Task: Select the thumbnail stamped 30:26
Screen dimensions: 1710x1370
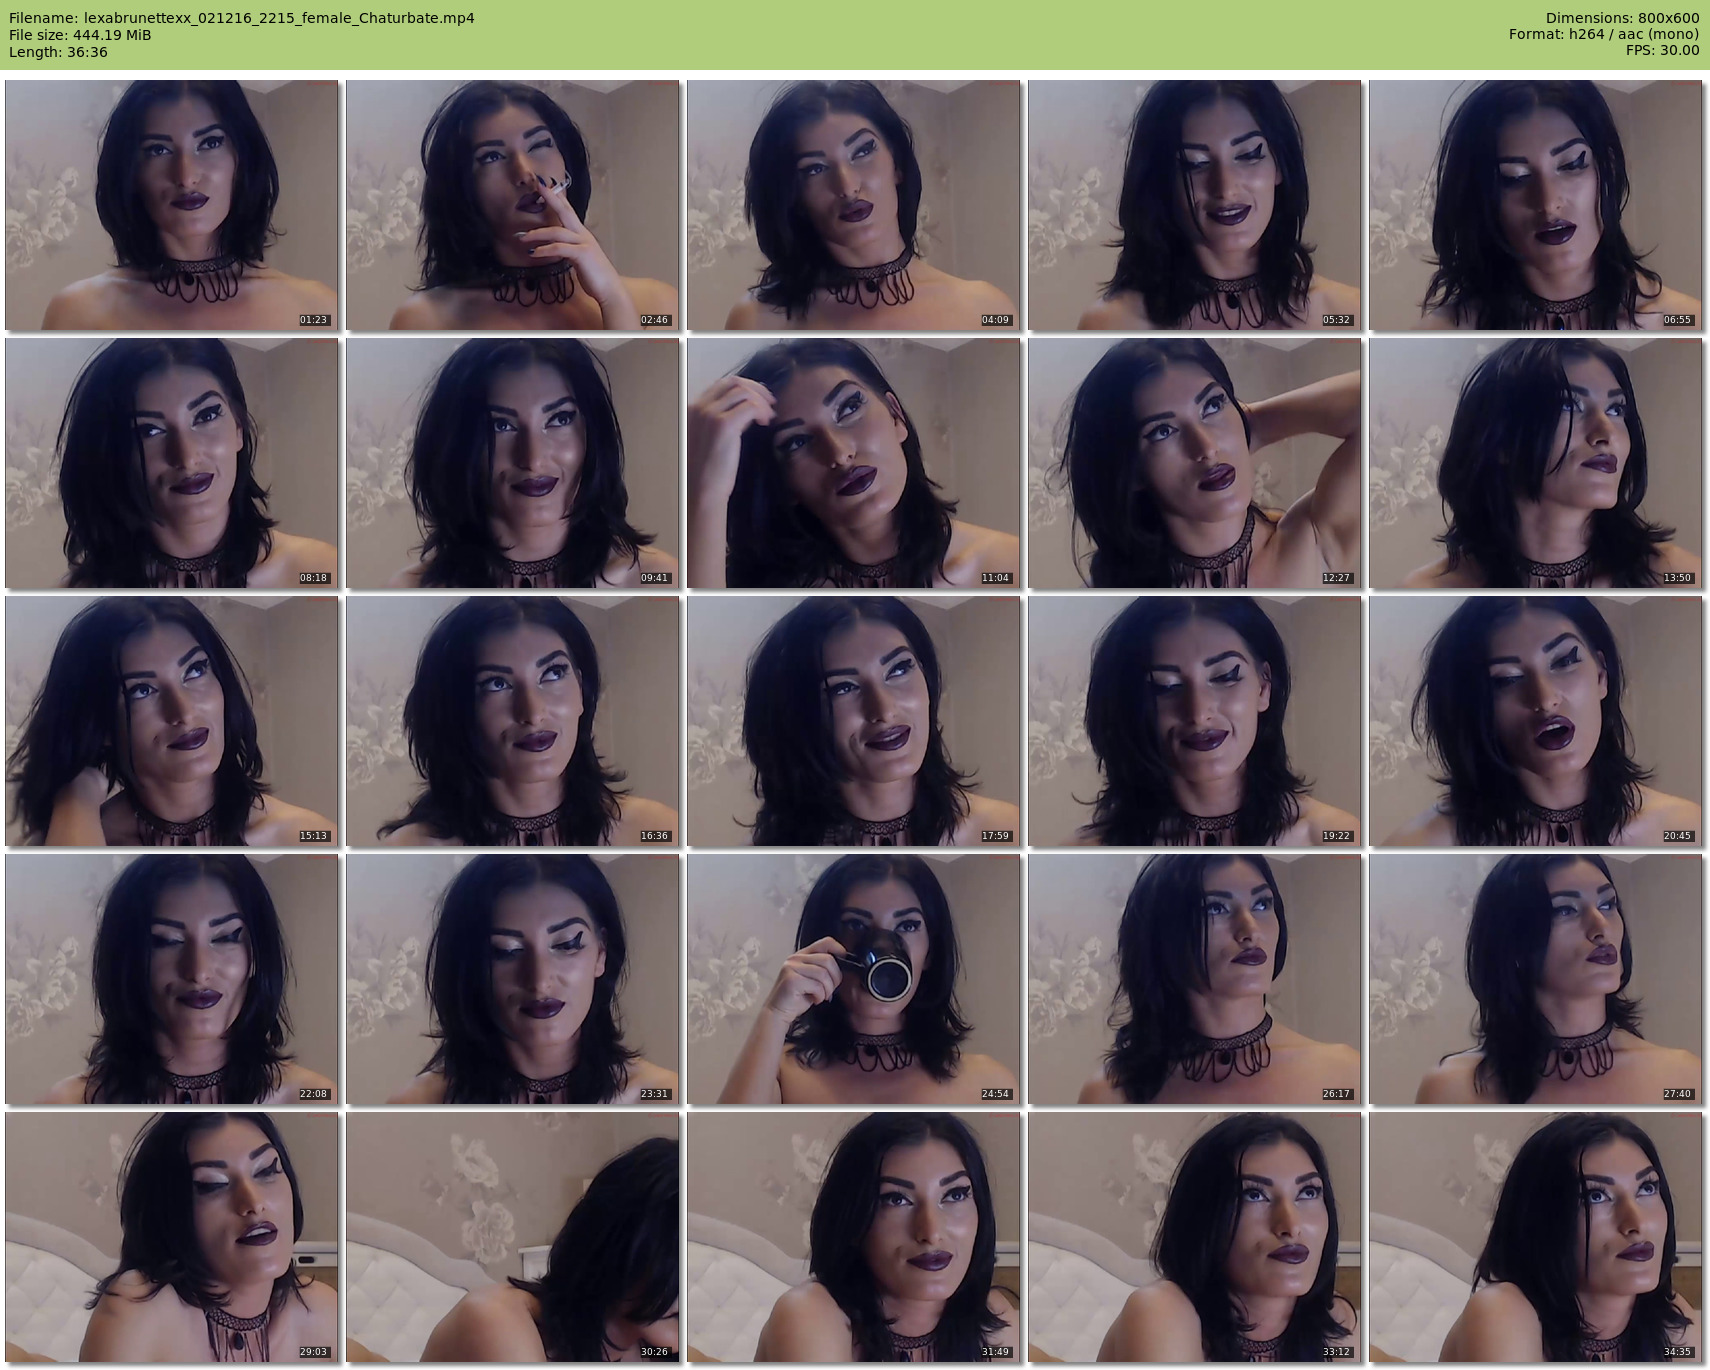Action: point(513,1237)
